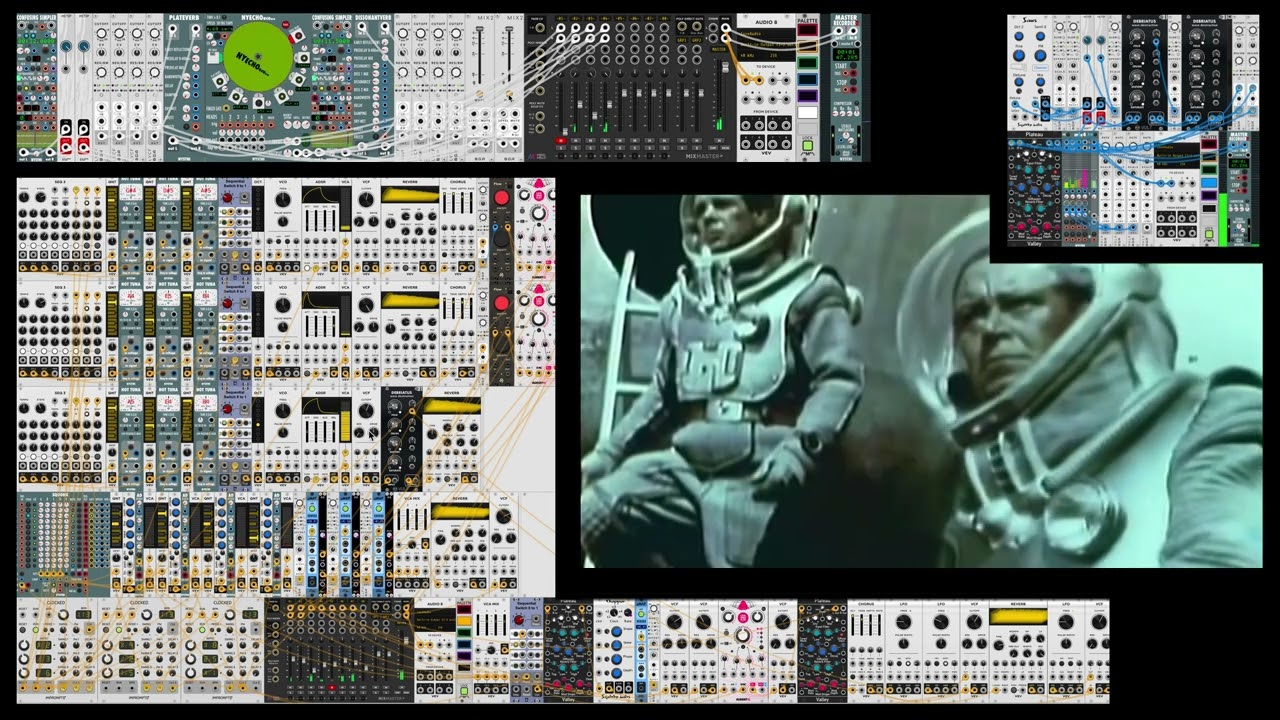The width and height of the screenshot is (1280, 720).
Task: Click the A#5 Hot Tuna tuner display
Action: coord(205,192)
